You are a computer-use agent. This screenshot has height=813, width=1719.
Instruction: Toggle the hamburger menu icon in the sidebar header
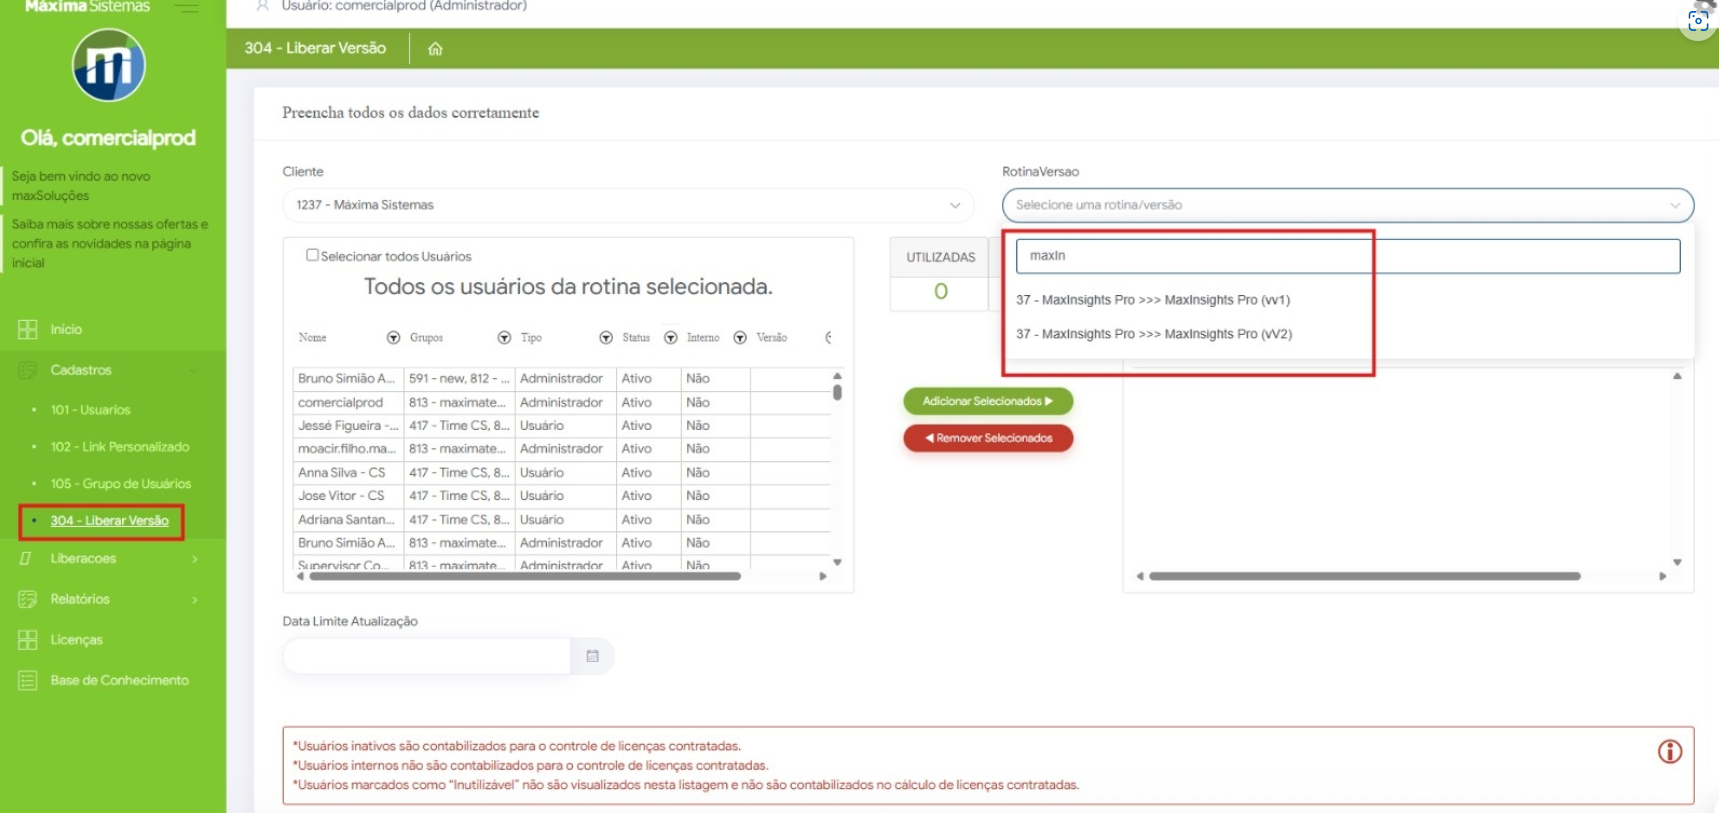tap(186, 7)
